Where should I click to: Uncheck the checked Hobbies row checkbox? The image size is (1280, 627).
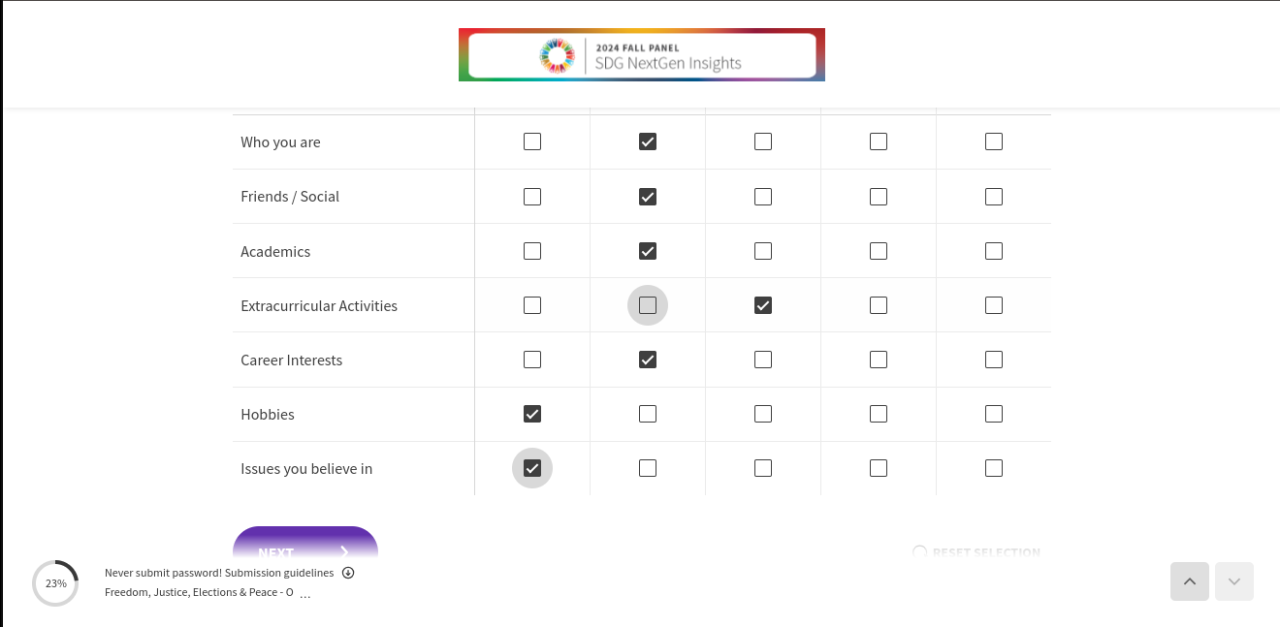click(x=532, y=414)
